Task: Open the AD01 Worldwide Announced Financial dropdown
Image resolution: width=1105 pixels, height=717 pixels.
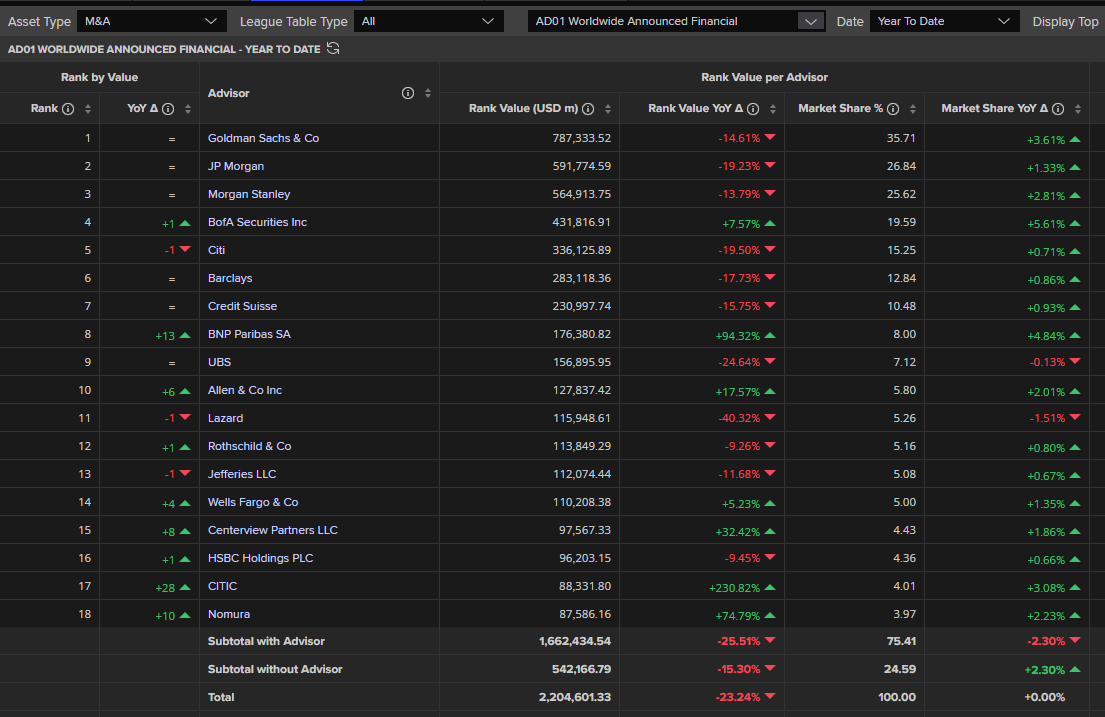Action: point(677,21)
